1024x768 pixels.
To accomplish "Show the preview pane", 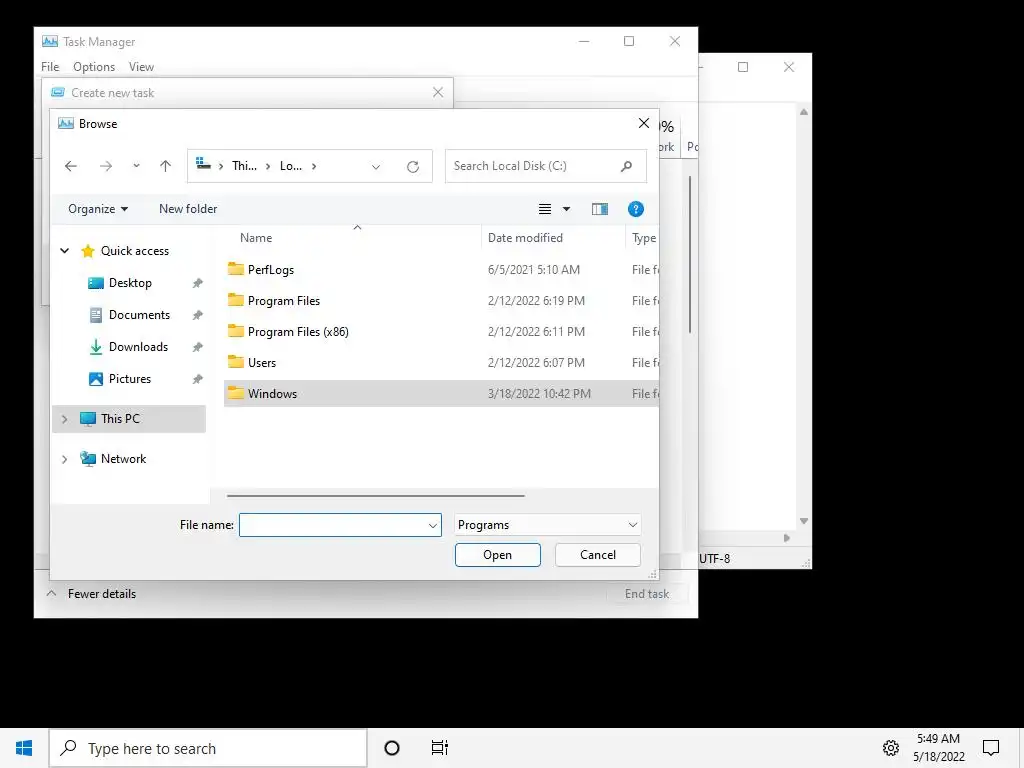I will 600,209.
